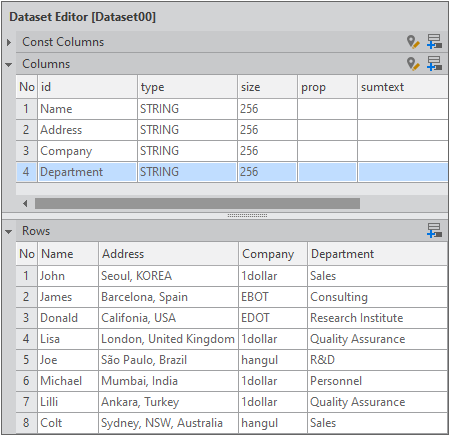Click the type header in Columns grid
The height and width of the screenshot is (435, 449).
(187, 87)
